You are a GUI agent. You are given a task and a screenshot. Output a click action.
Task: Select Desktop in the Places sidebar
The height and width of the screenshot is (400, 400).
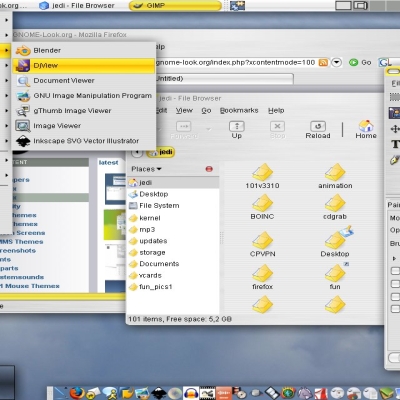173,194
